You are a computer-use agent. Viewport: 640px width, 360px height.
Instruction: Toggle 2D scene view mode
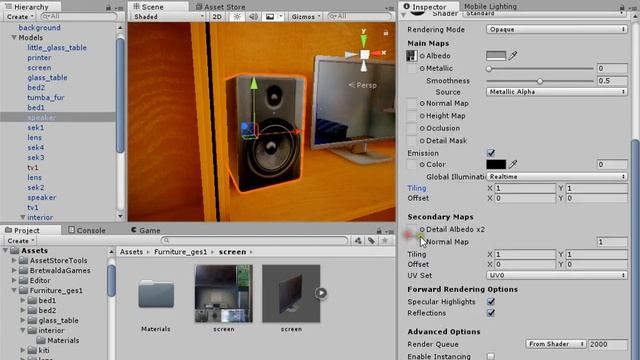[x=217, y=16]
